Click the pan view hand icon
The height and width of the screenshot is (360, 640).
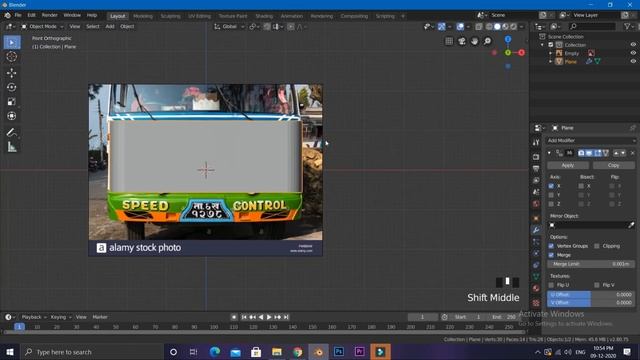pos(474,41)
